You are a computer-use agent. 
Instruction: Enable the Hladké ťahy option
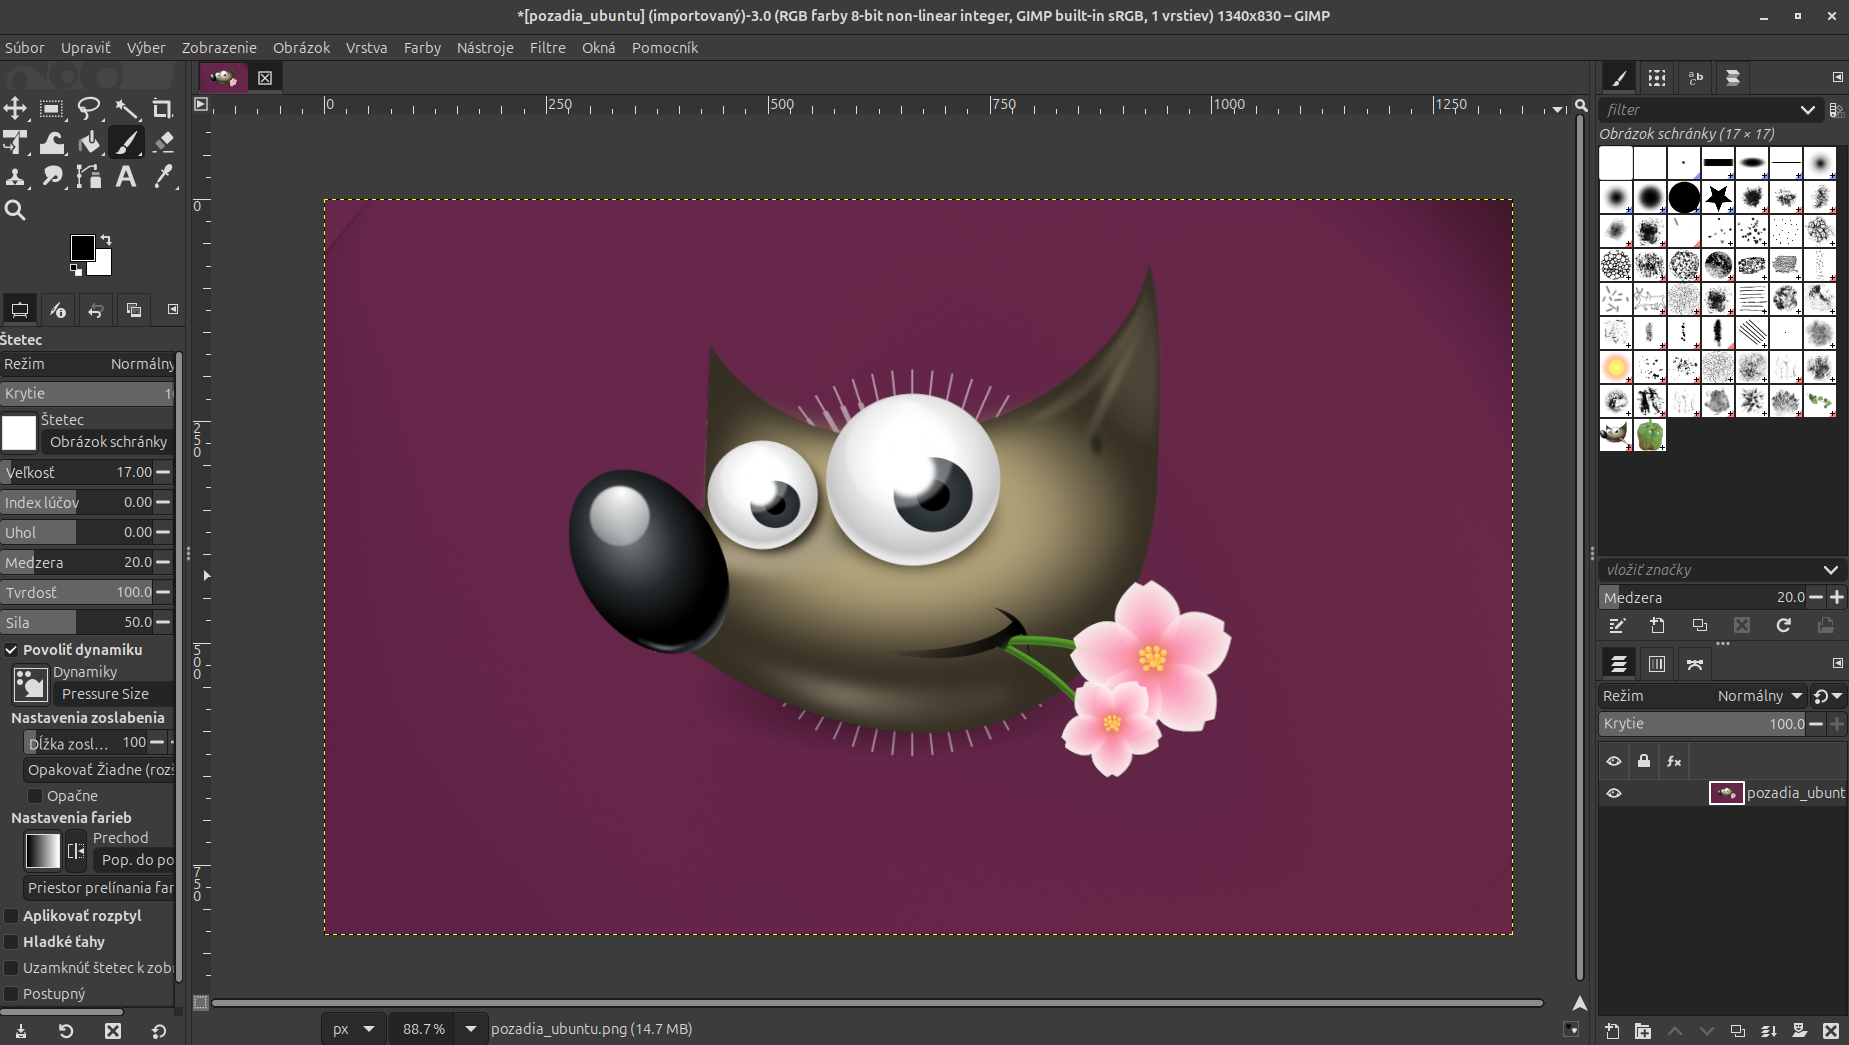pyautogui.click(x=11, y=942)
